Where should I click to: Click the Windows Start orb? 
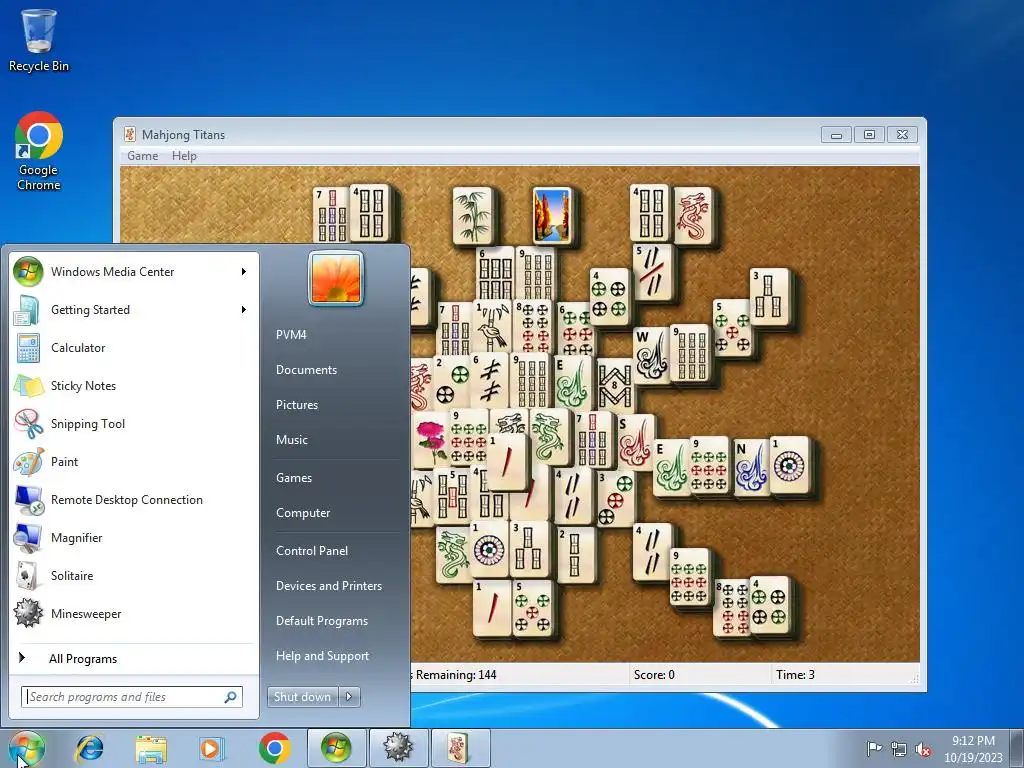(26, 748)
